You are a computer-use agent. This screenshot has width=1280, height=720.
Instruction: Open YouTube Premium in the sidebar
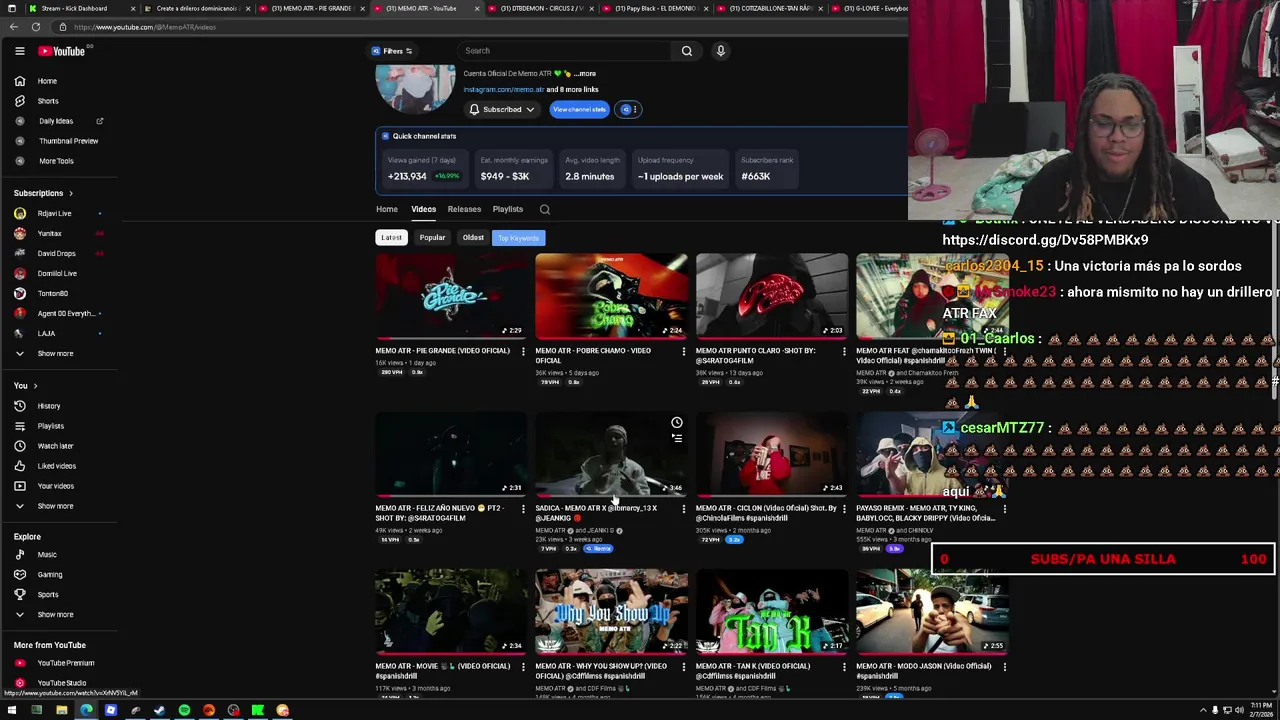coord(58,663)
